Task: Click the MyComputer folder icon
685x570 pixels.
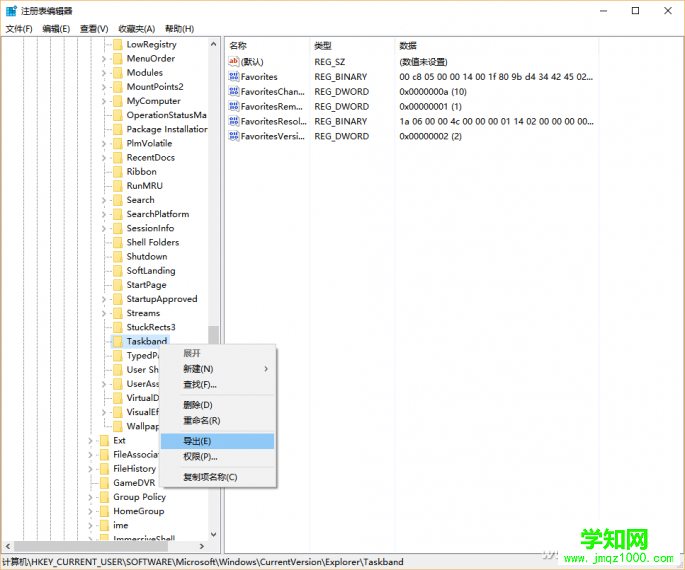Action: pyautogui.click(x=118, y=101)
